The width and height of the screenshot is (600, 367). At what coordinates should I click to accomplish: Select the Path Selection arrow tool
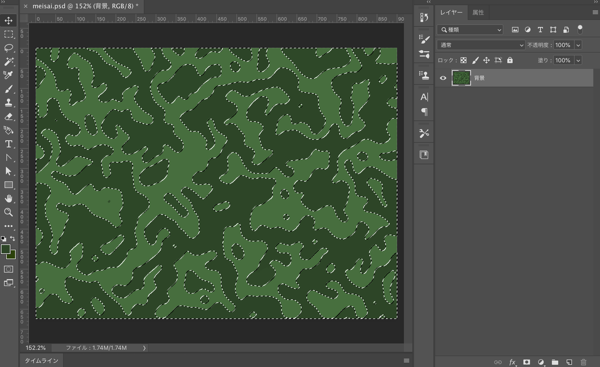[x=8, y=171]
